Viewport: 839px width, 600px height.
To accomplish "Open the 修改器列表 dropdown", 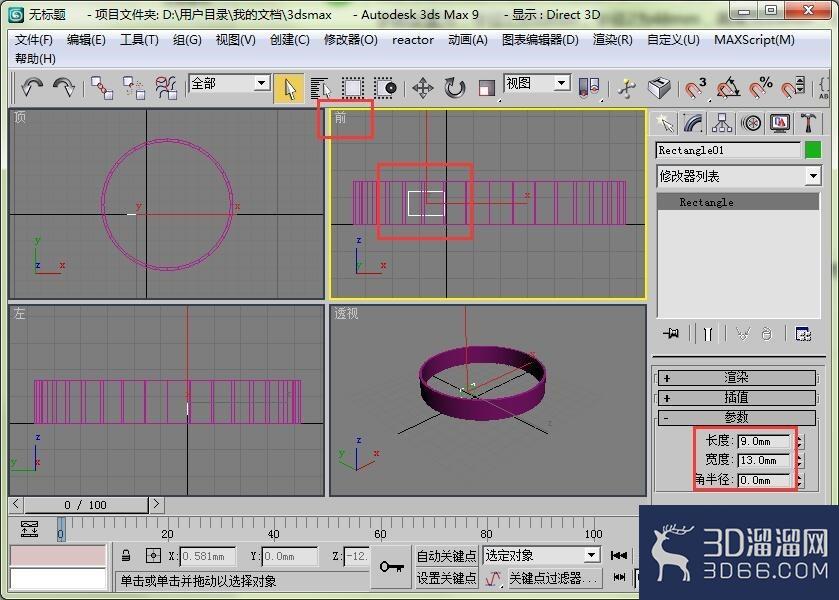I will pyautogui.click(x=813, y=176).
